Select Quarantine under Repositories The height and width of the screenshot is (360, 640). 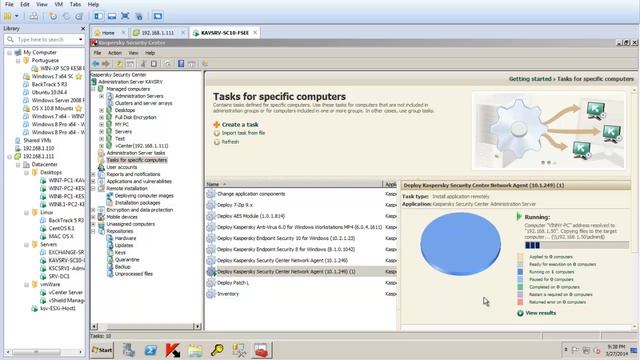click(127, 260)
